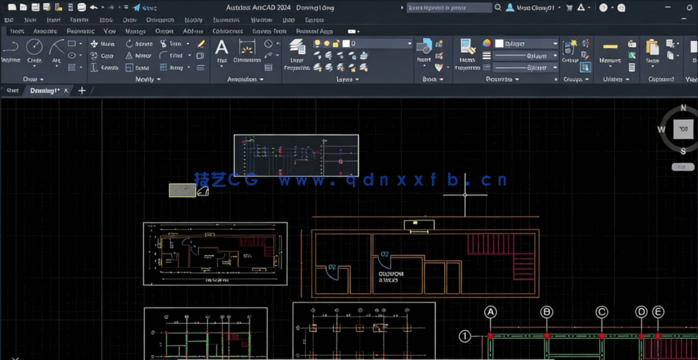Open the ByLayer object color dropdown

tap(555, 44)
